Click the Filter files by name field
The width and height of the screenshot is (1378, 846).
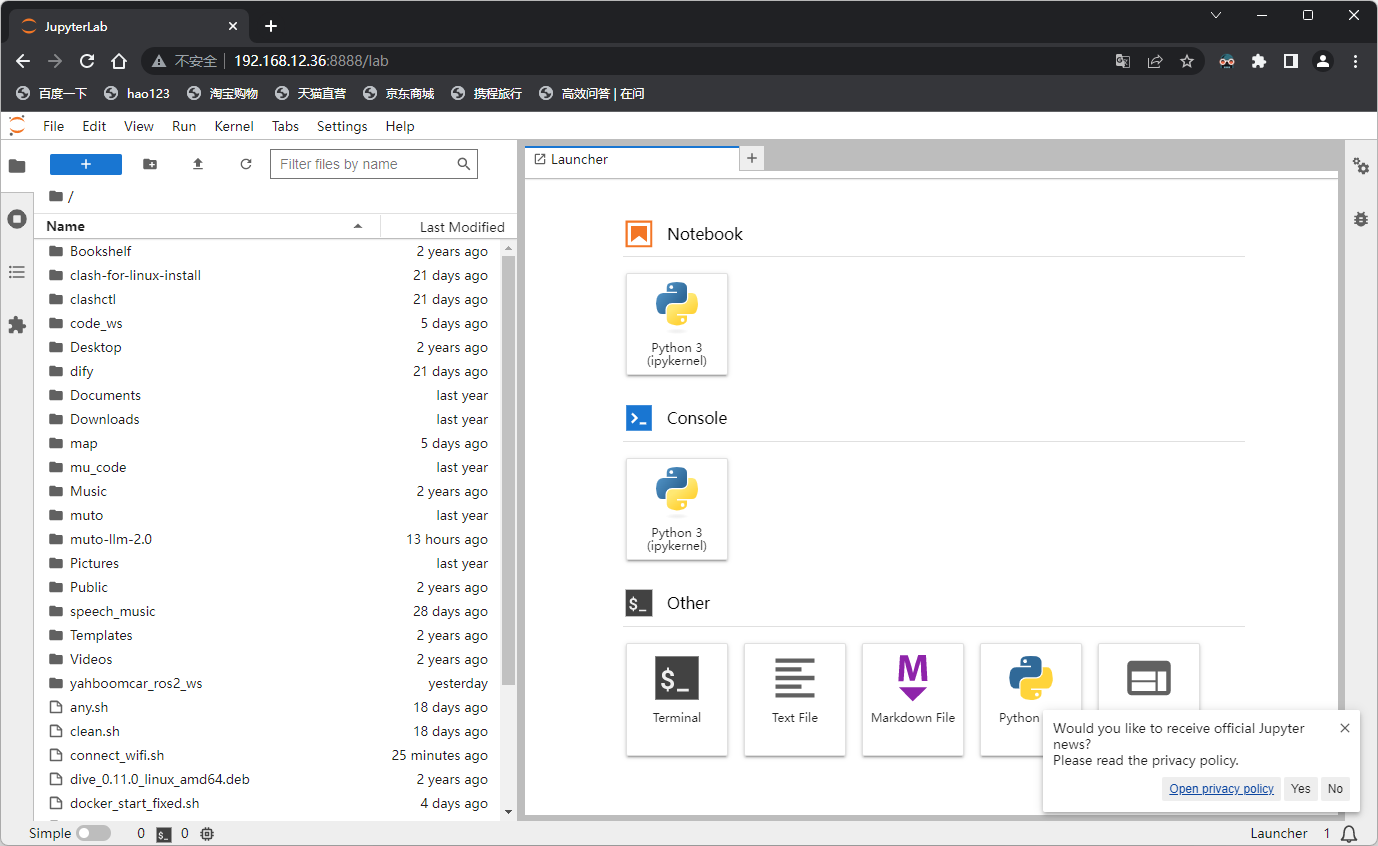(x=374, y=164)
